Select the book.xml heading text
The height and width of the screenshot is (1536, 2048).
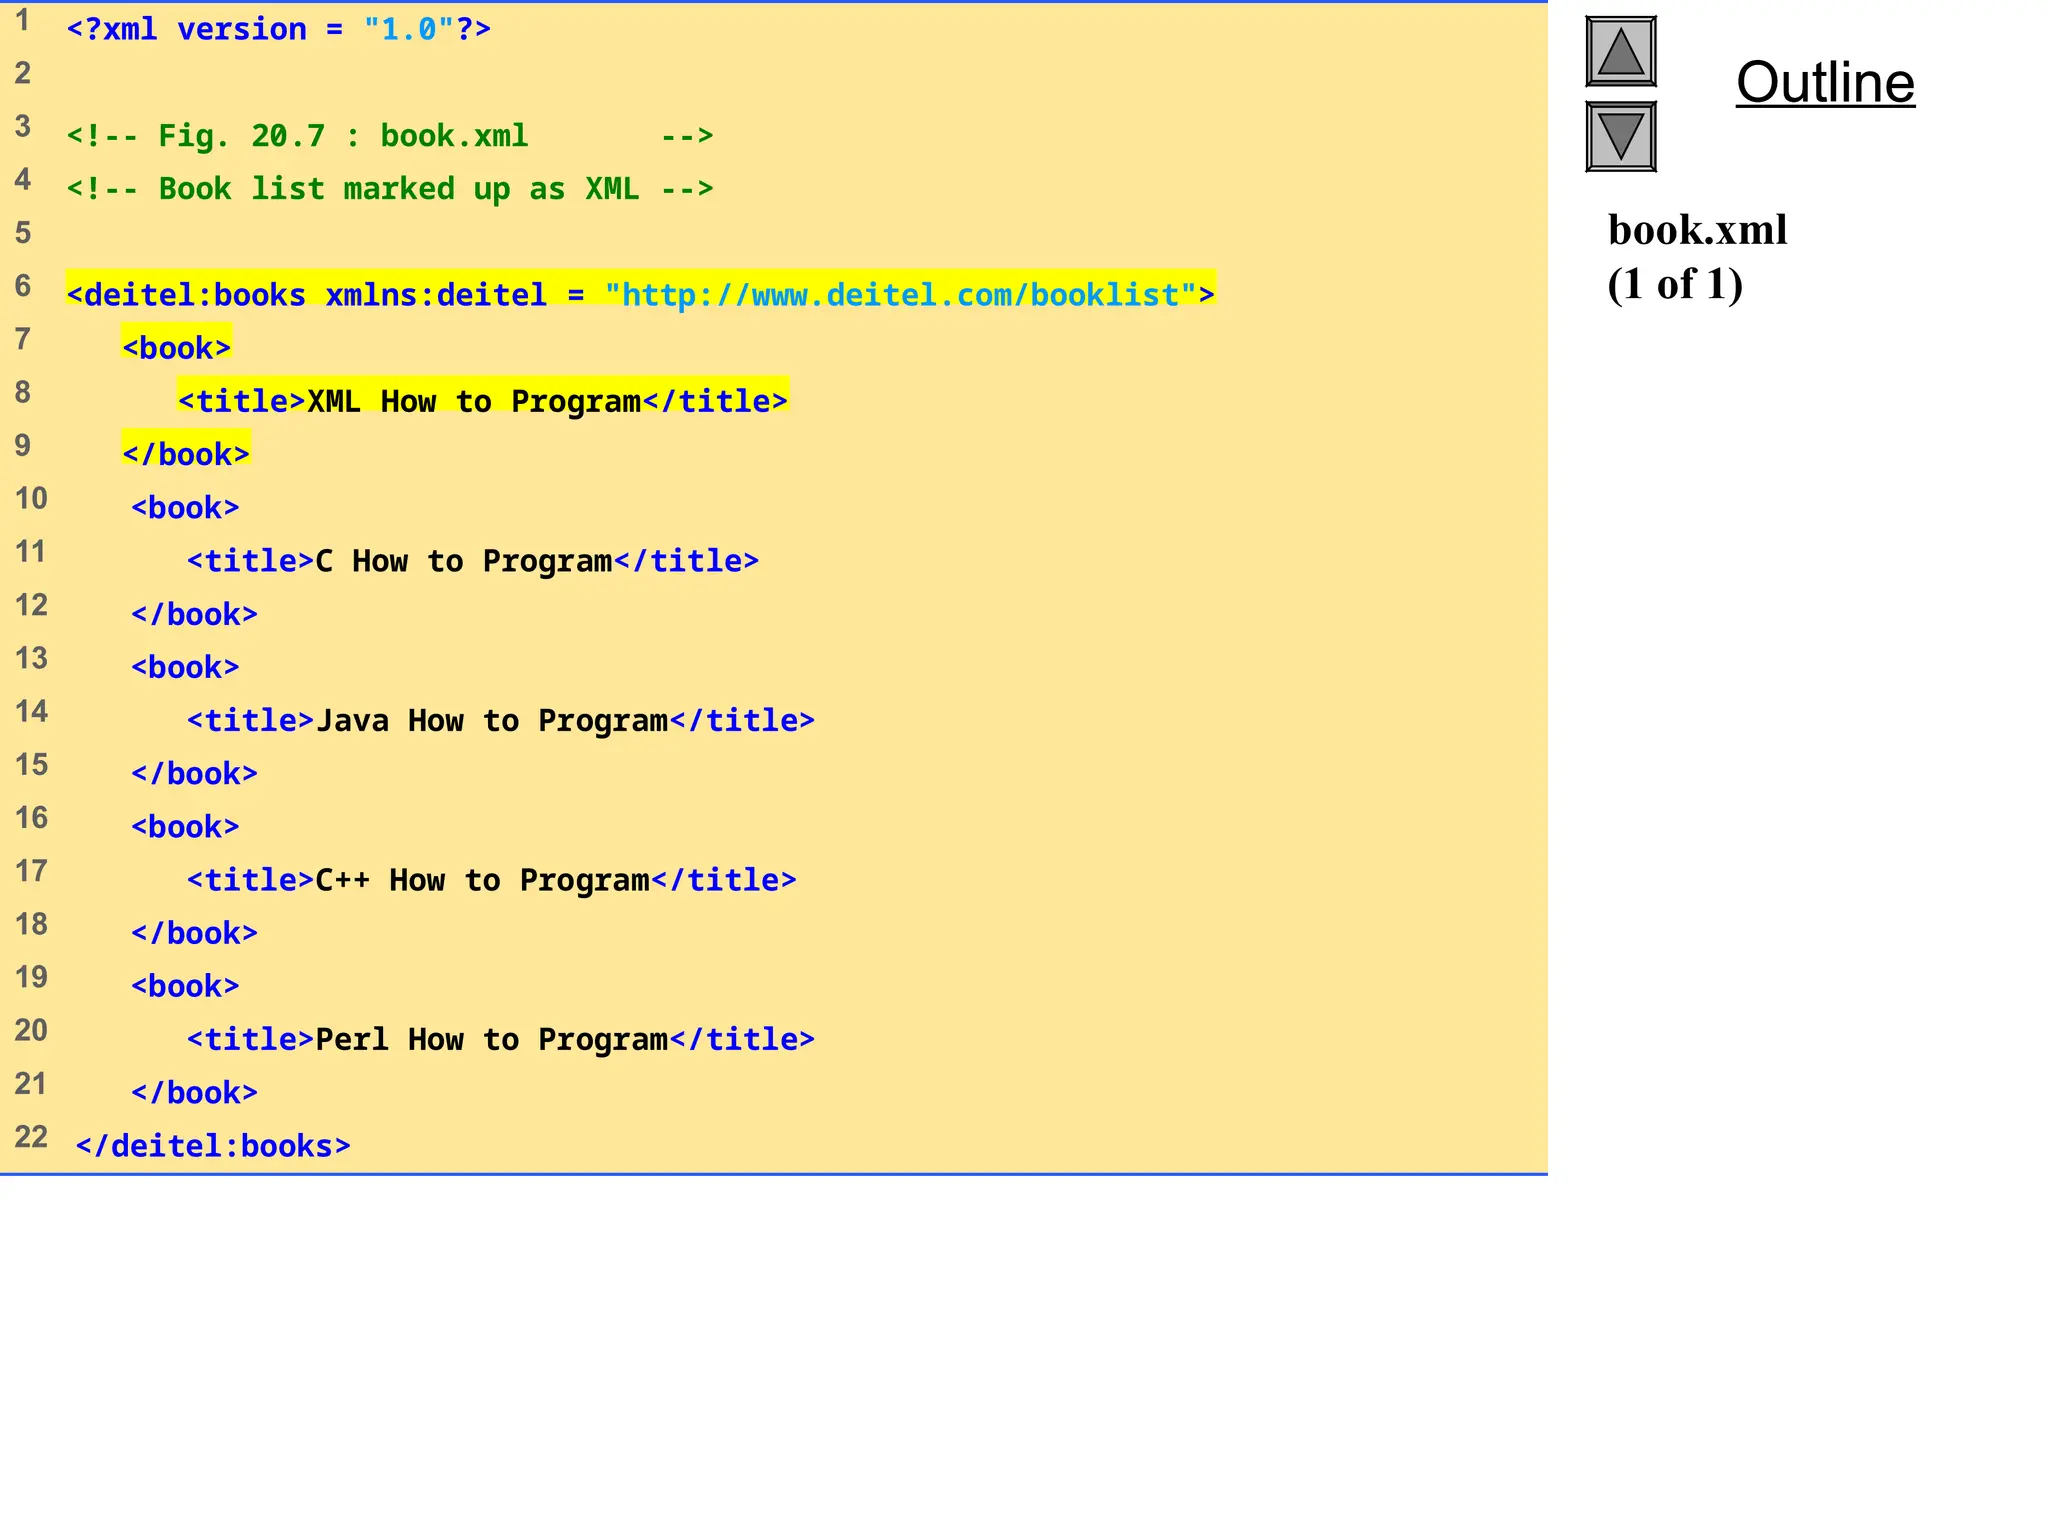pyautogui.click(x=1697, y=230)
